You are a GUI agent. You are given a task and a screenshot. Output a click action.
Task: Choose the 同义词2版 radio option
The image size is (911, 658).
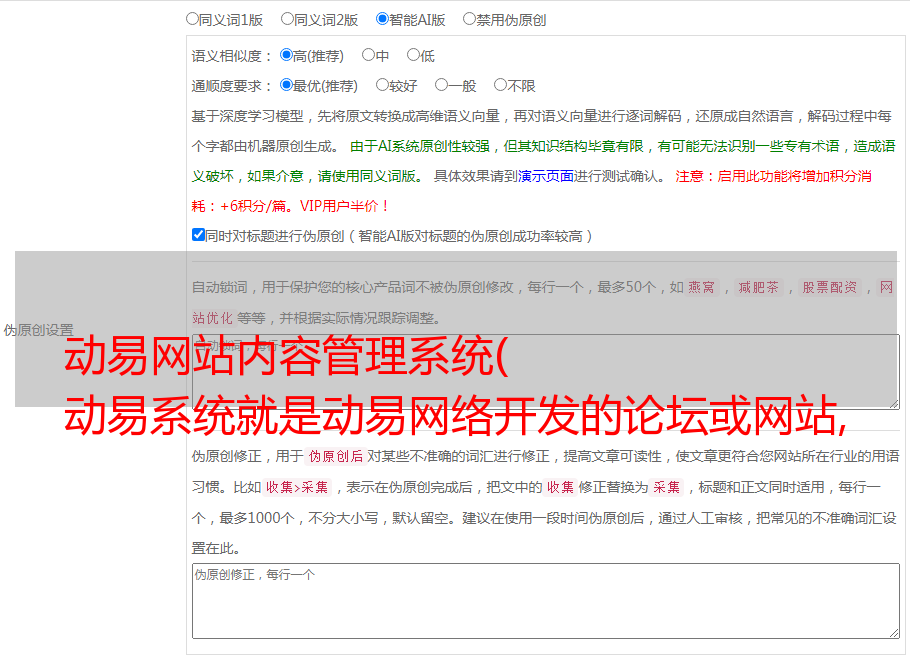[x=287, y=19]
